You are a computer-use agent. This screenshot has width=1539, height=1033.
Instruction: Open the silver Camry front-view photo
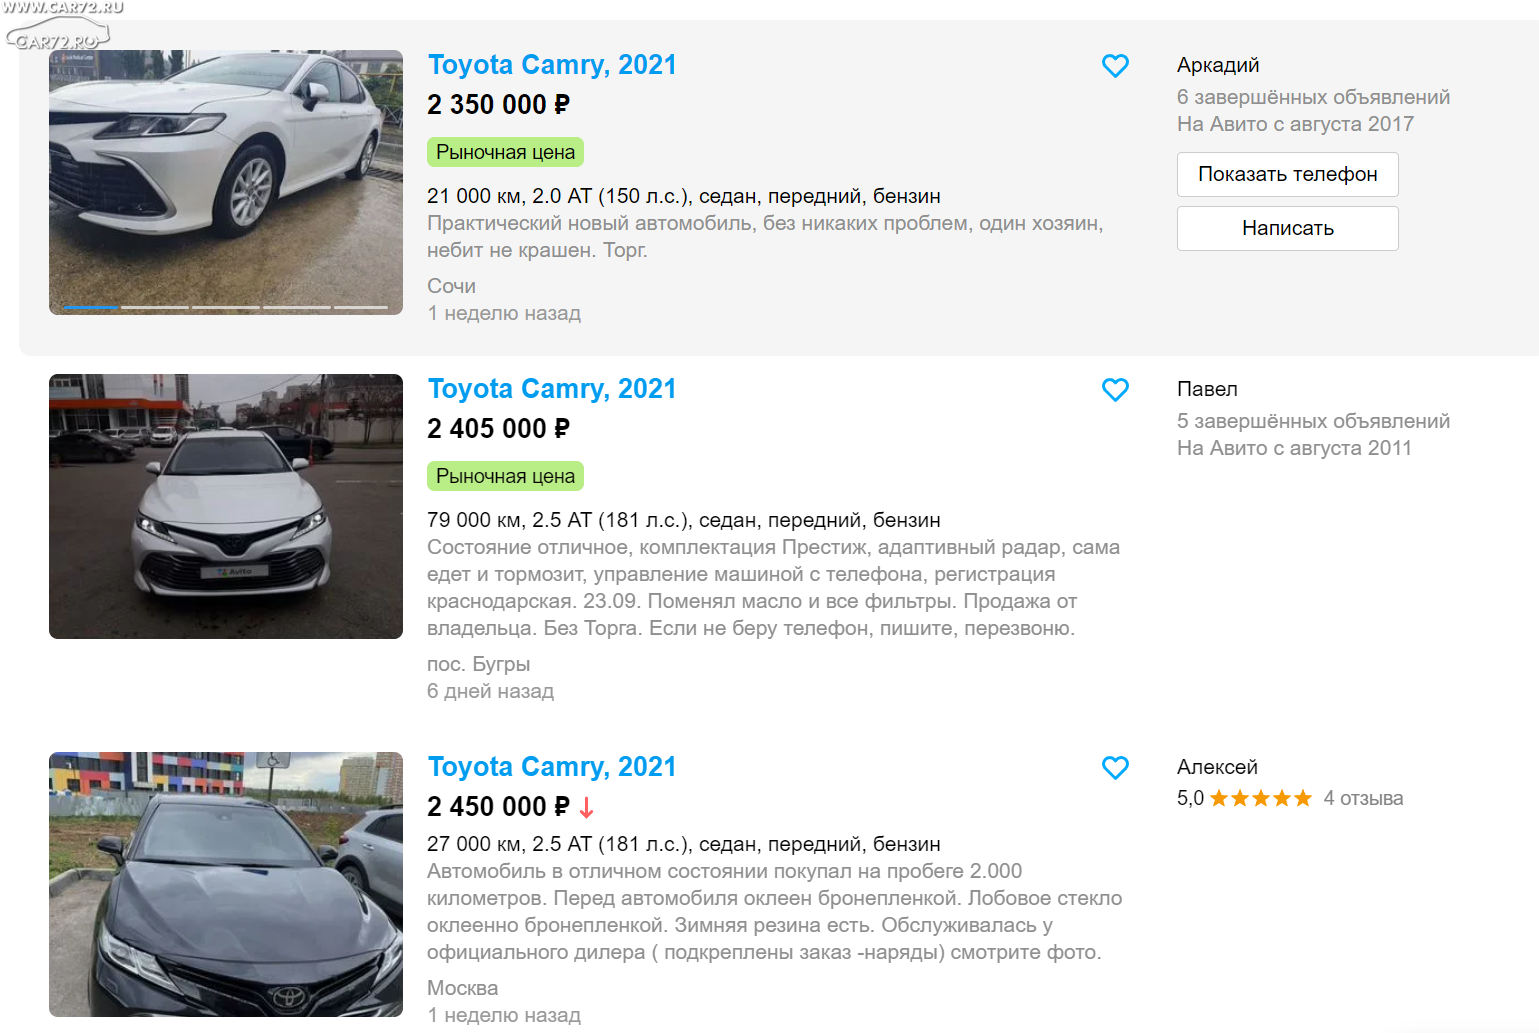[x=226, y=506]
